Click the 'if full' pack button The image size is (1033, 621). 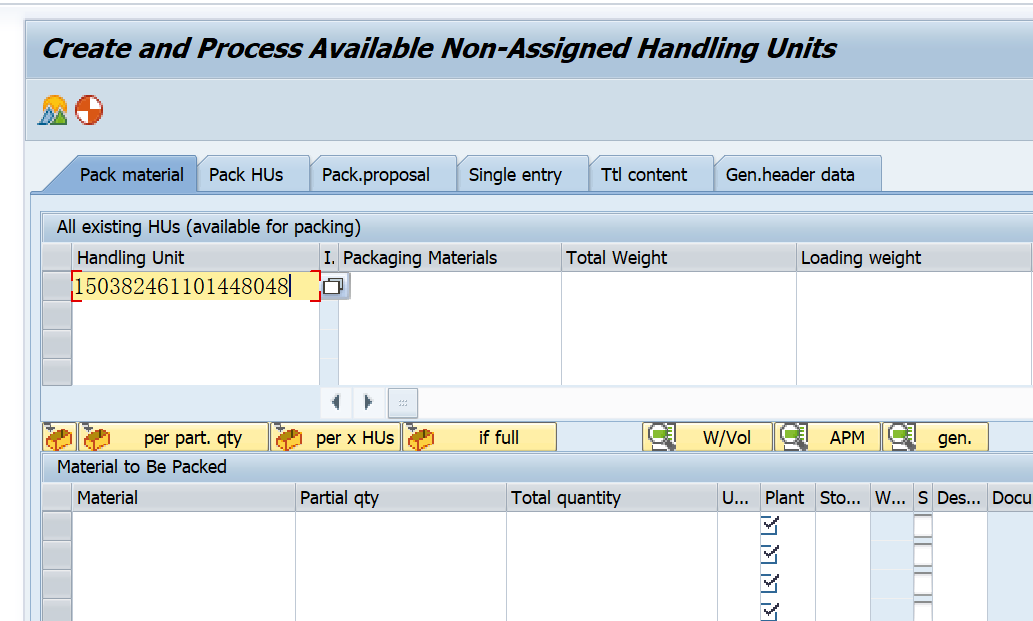(x=480, y=437)
